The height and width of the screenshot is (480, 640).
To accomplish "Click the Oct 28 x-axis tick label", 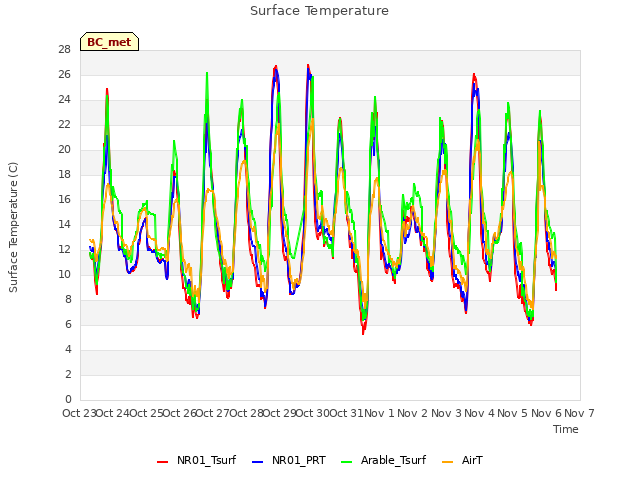I will [x=246, y=413].
